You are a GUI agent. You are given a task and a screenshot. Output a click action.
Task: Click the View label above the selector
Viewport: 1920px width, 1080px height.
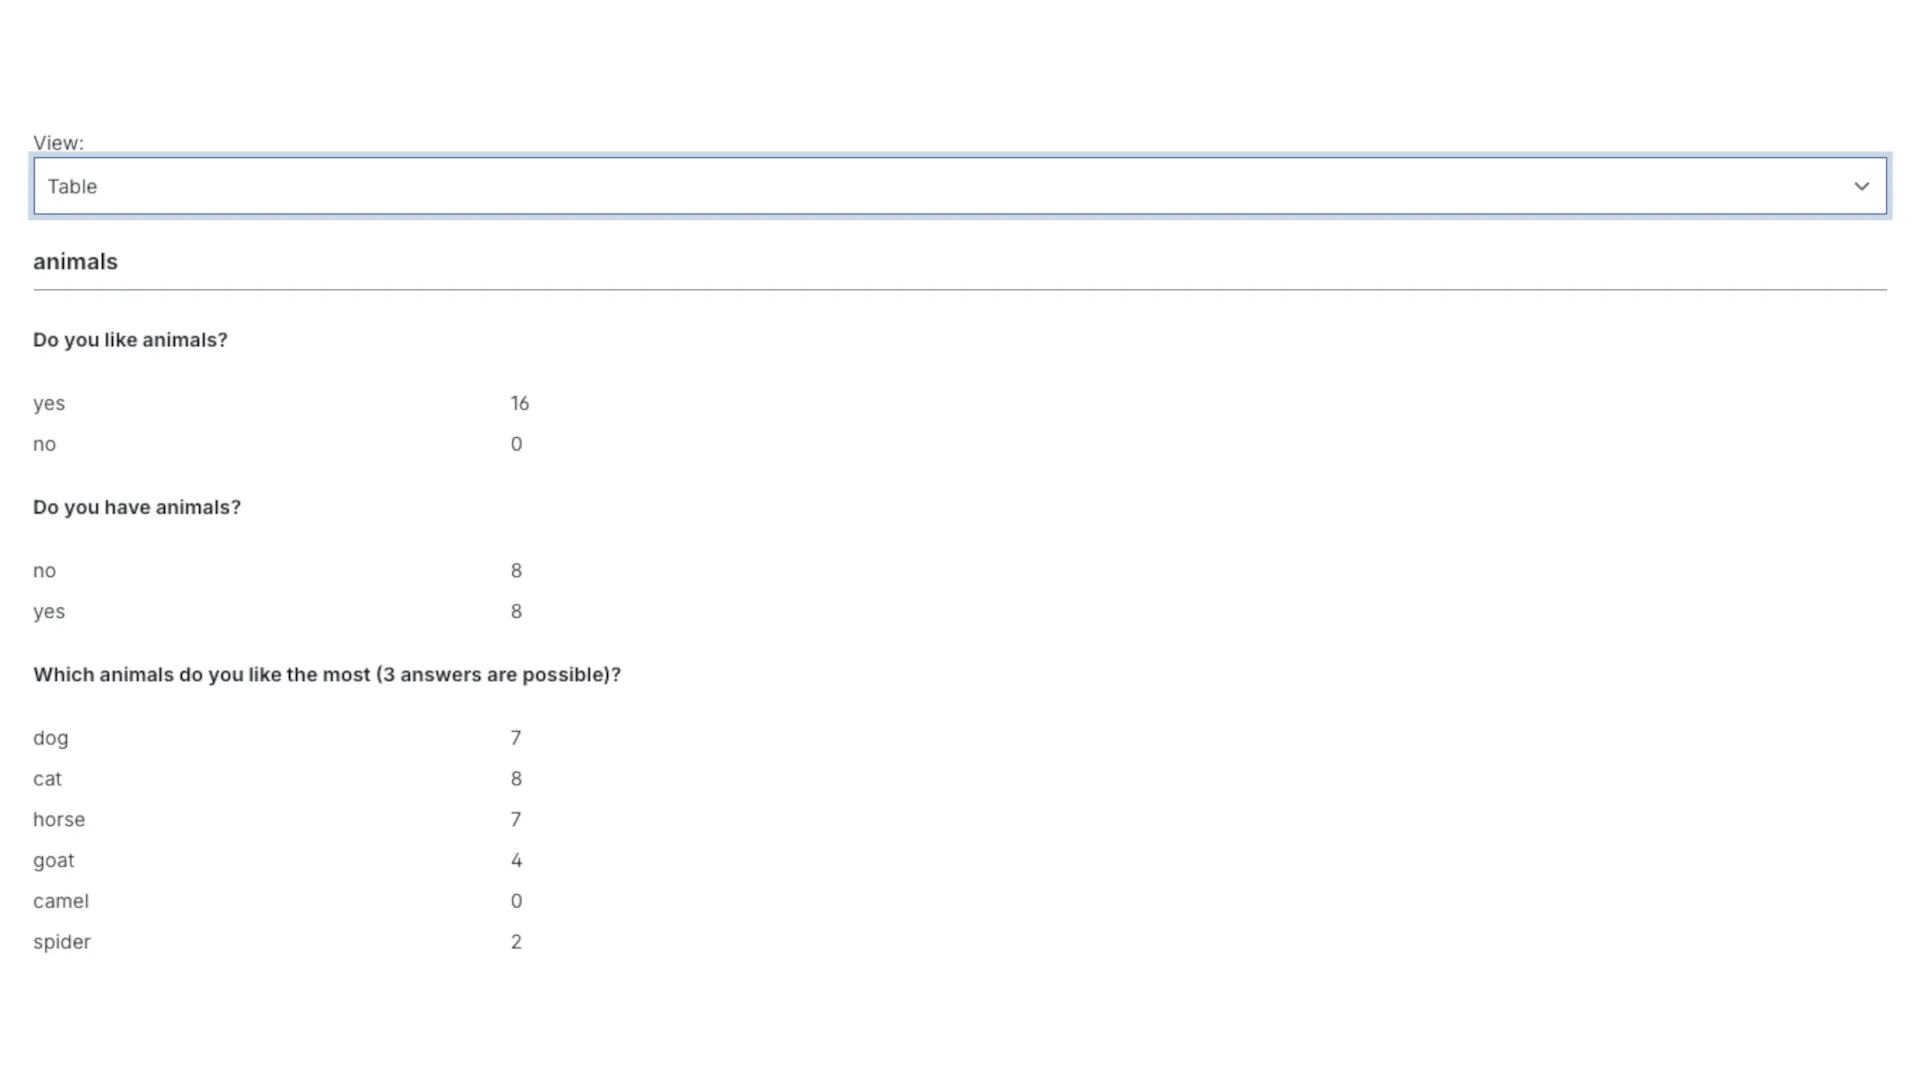pos(57,142)
